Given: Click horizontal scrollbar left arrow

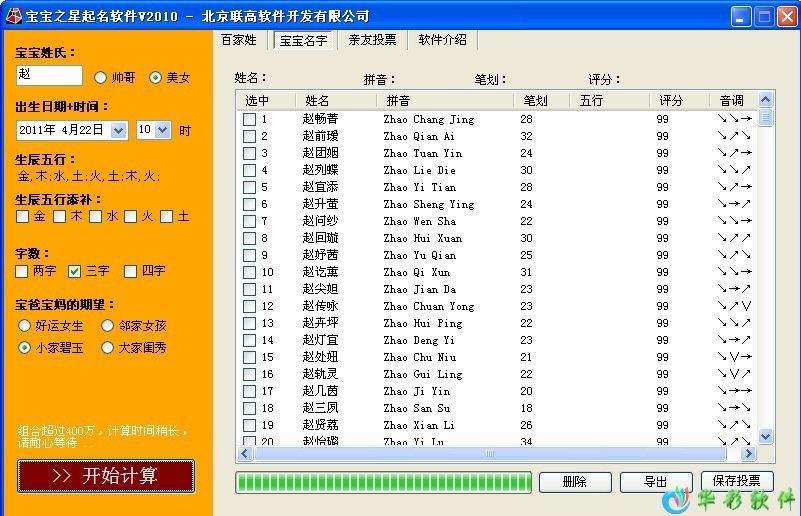Looking at the screenshot, I should tap(245, 454).
